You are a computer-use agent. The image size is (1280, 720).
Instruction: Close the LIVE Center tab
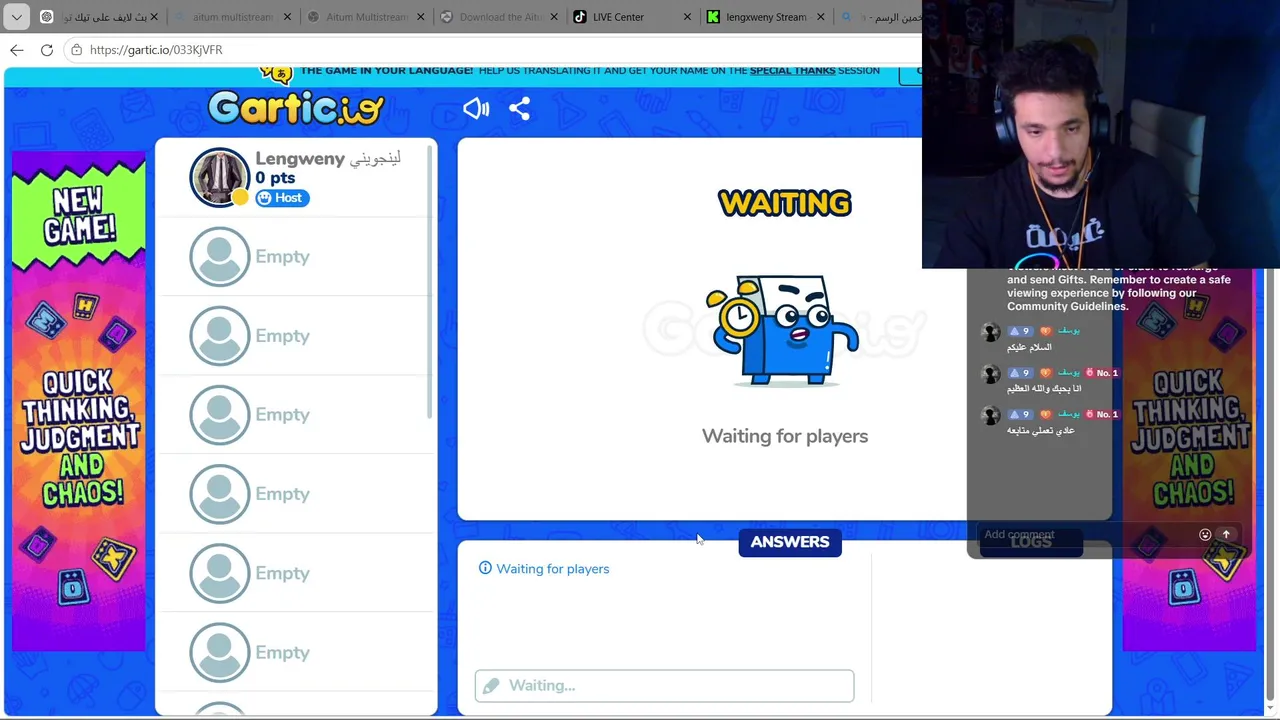[687, 17]
